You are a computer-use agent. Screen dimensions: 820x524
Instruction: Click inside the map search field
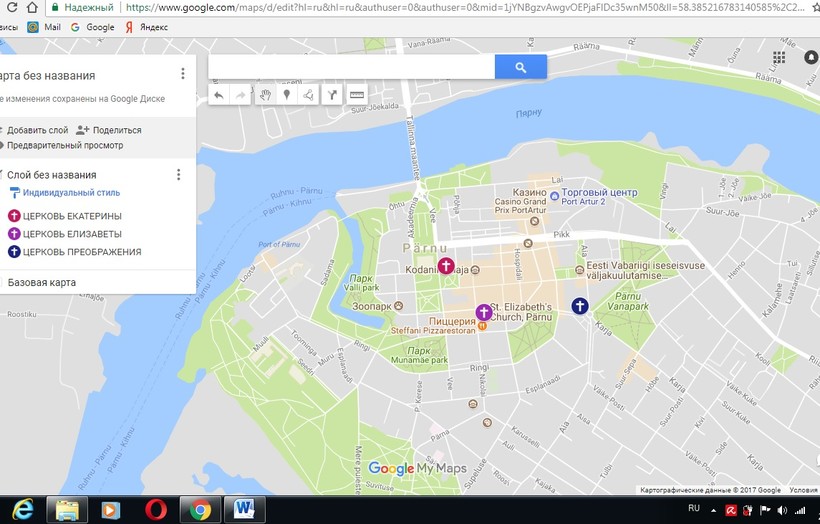point(350,67)
